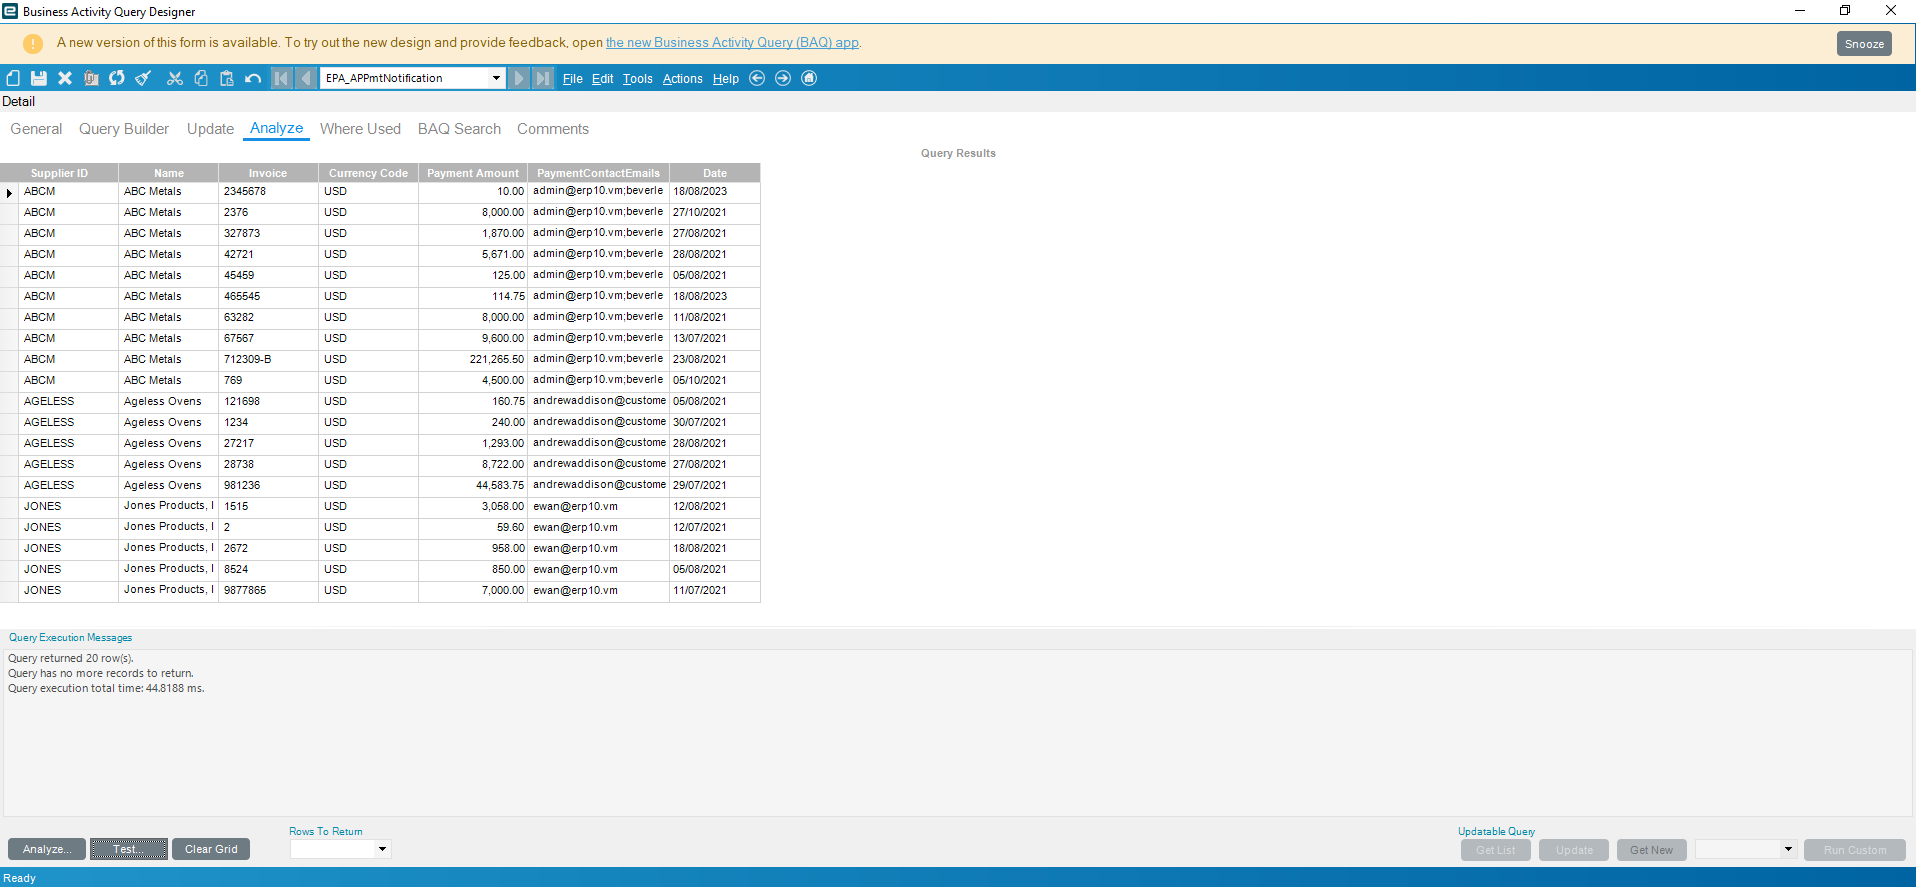
Task: Open the File menu
Action: coord(573,79)
